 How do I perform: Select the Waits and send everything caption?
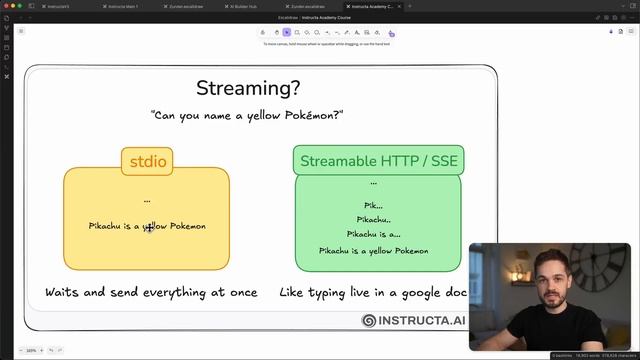click(x=151, y=292)
